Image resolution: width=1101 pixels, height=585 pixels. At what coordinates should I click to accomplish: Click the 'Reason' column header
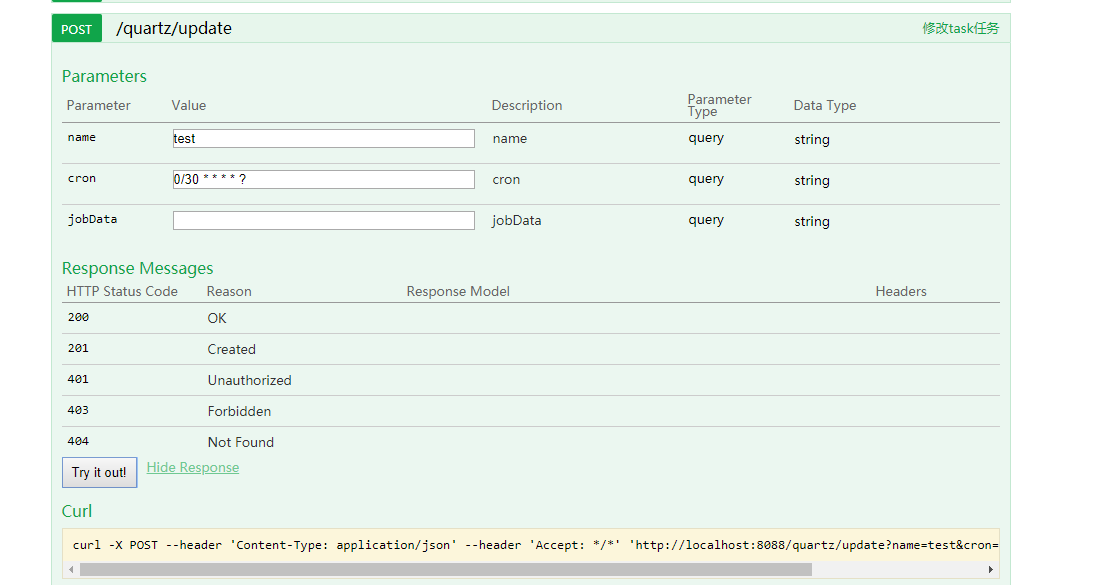[x=229, y=291]
